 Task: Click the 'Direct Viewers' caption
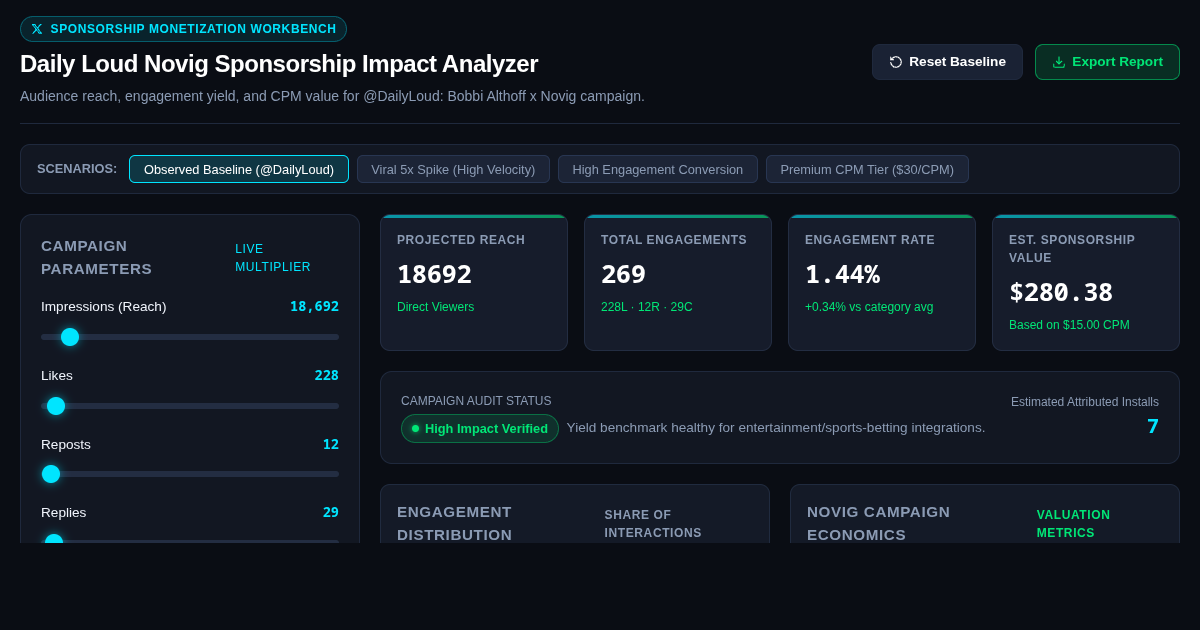tap(436, 307)
